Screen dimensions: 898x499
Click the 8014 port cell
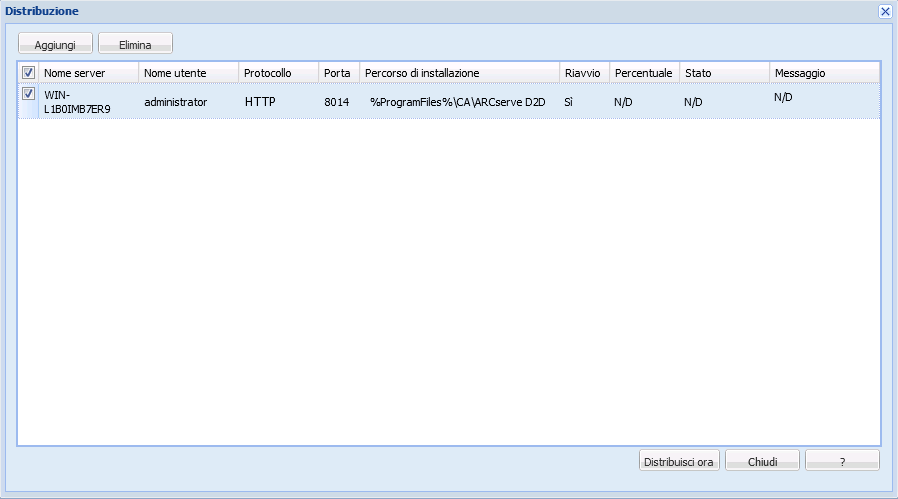click(x=339, y=101)
